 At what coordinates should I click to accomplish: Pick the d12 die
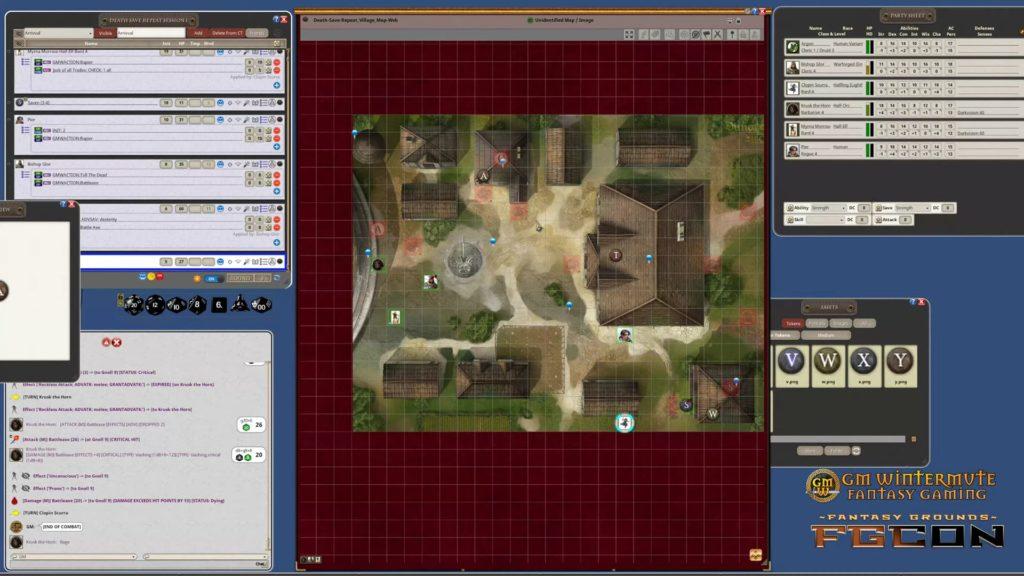[155, 304]
